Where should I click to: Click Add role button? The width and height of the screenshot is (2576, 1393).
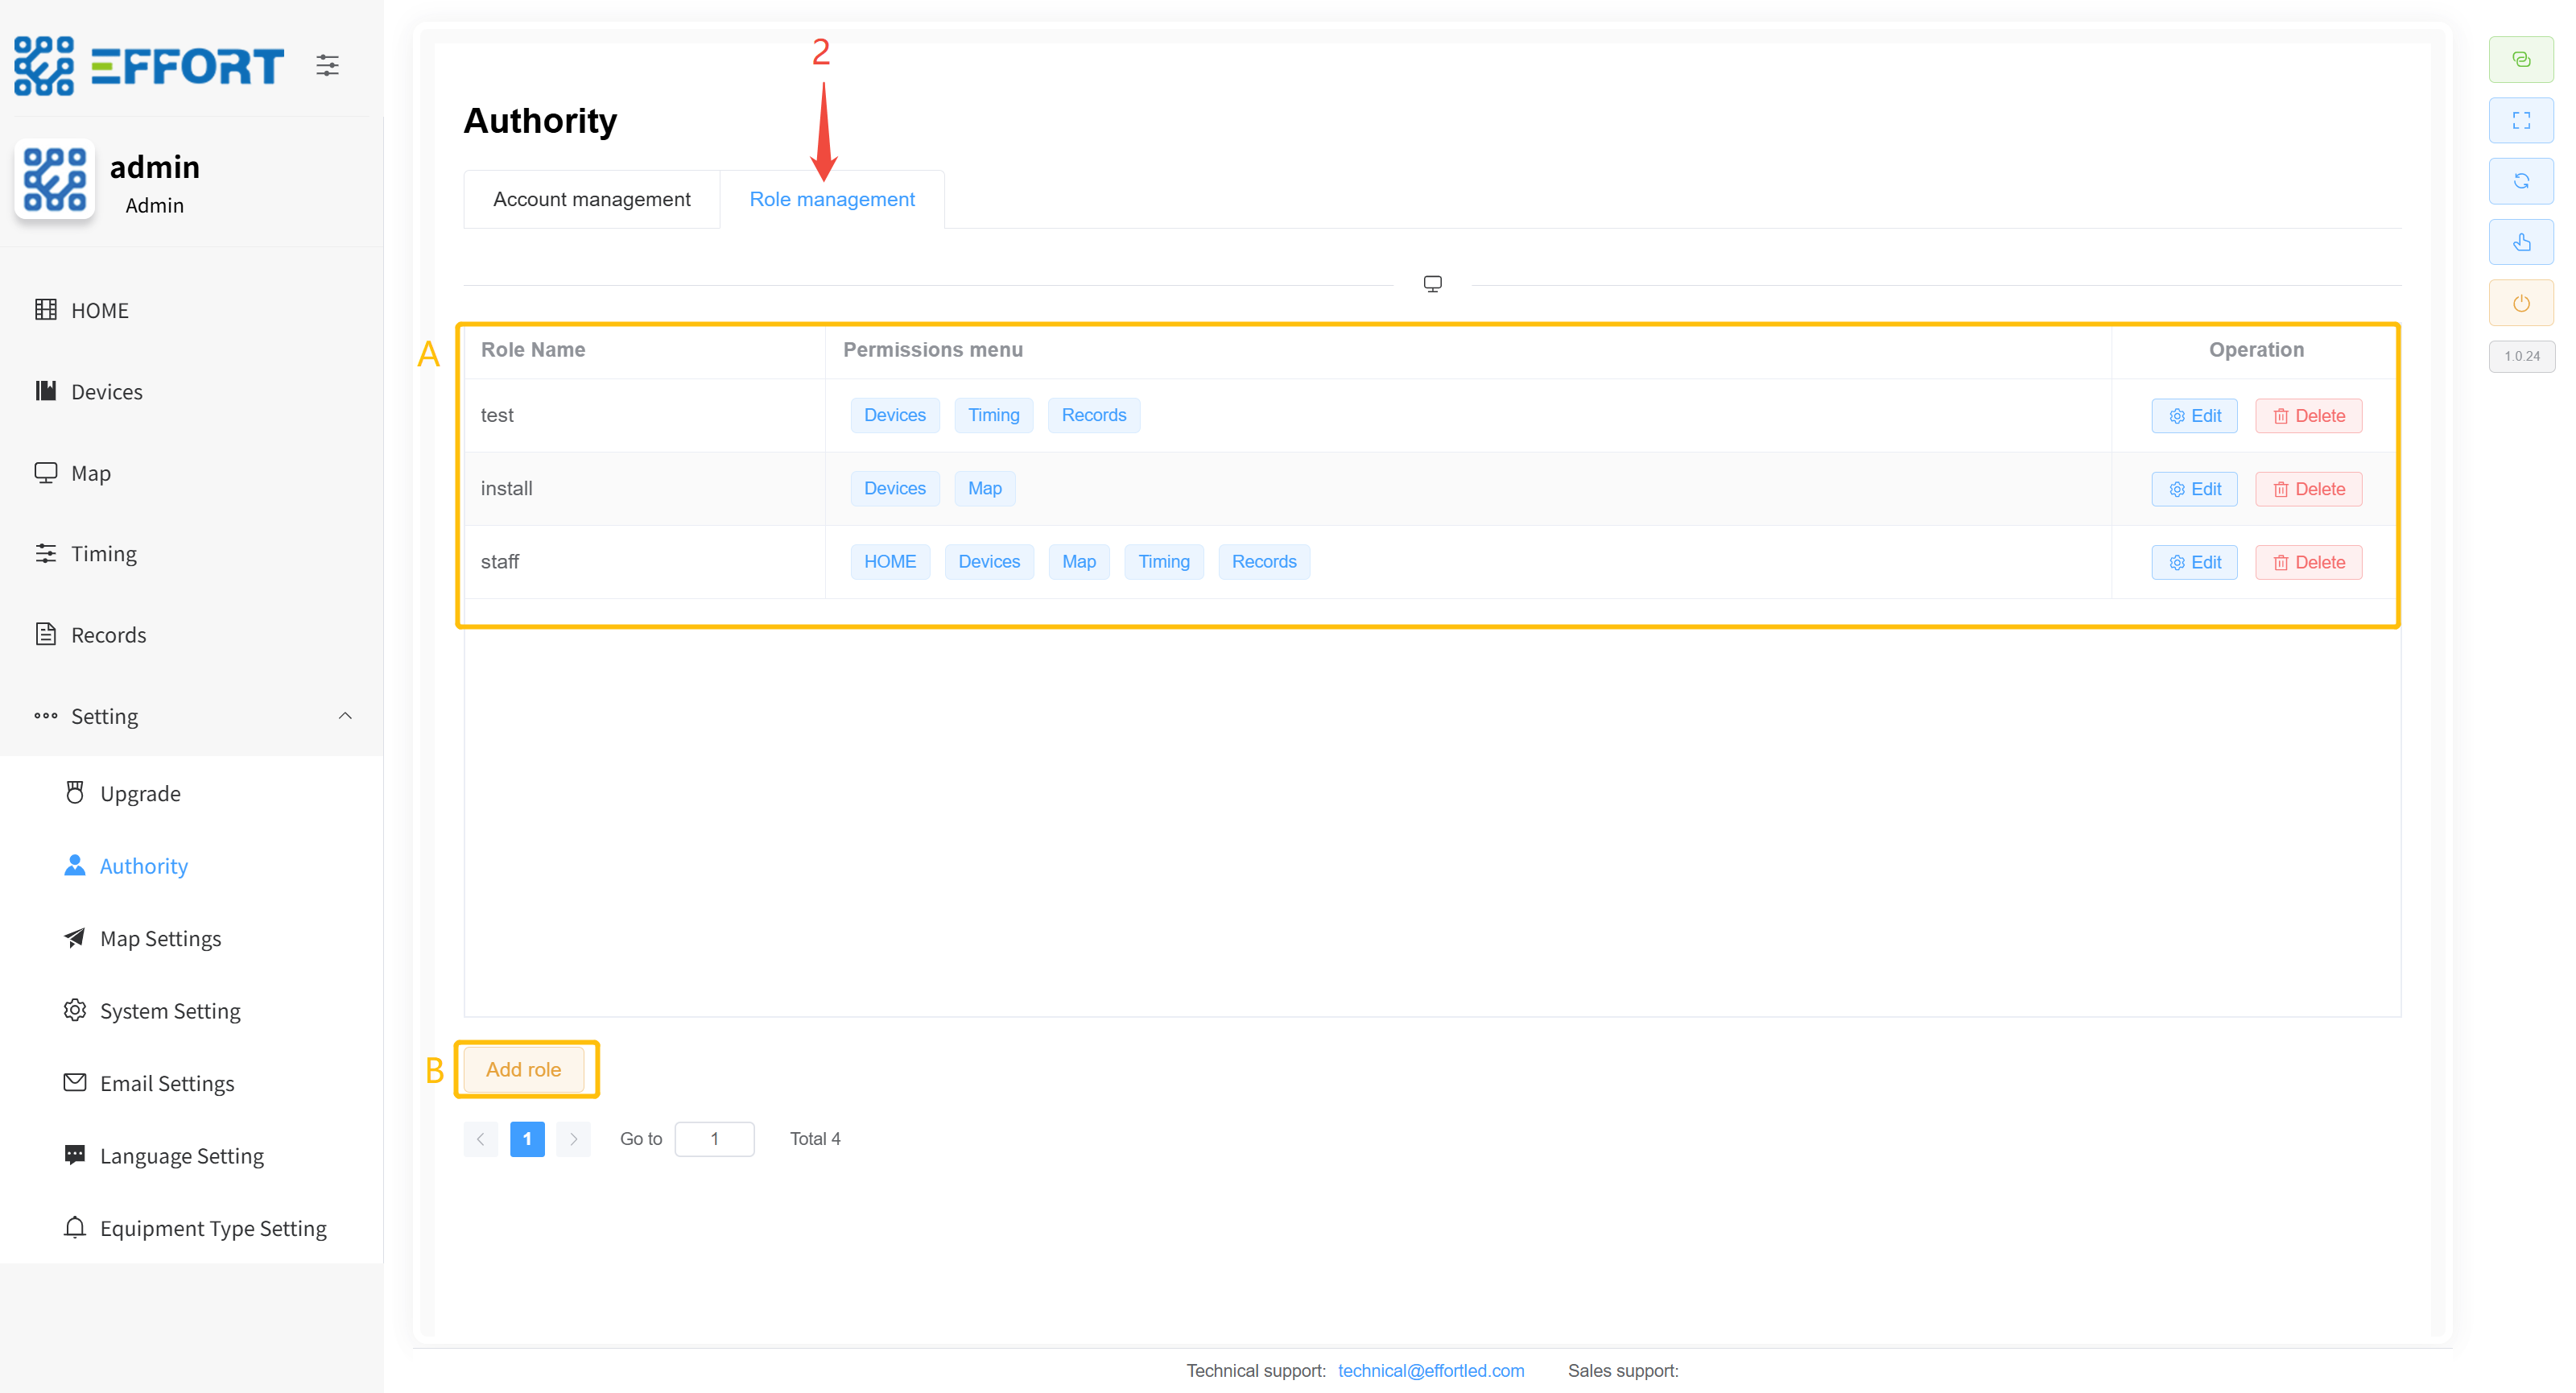click(523, 1069)
